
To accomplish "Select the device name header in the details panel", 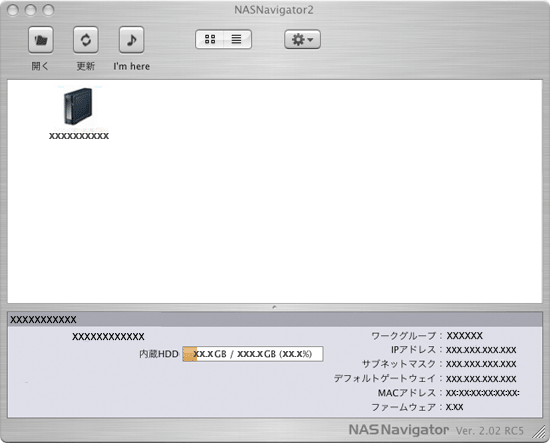I will [x=43, y=320].
